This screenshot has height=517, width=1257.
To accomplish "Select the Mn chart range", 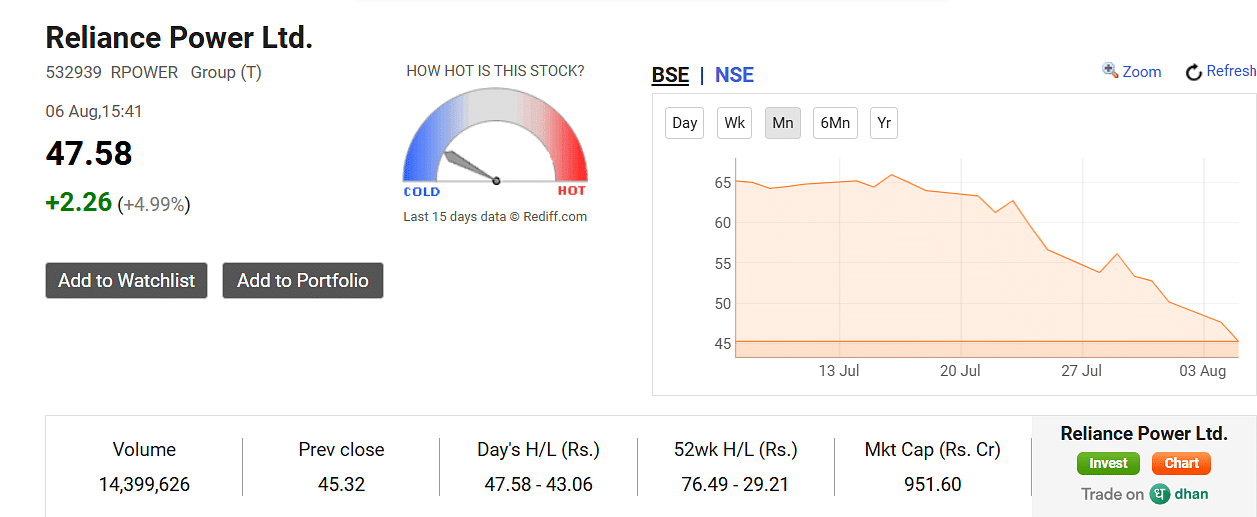I will [783, 123].
